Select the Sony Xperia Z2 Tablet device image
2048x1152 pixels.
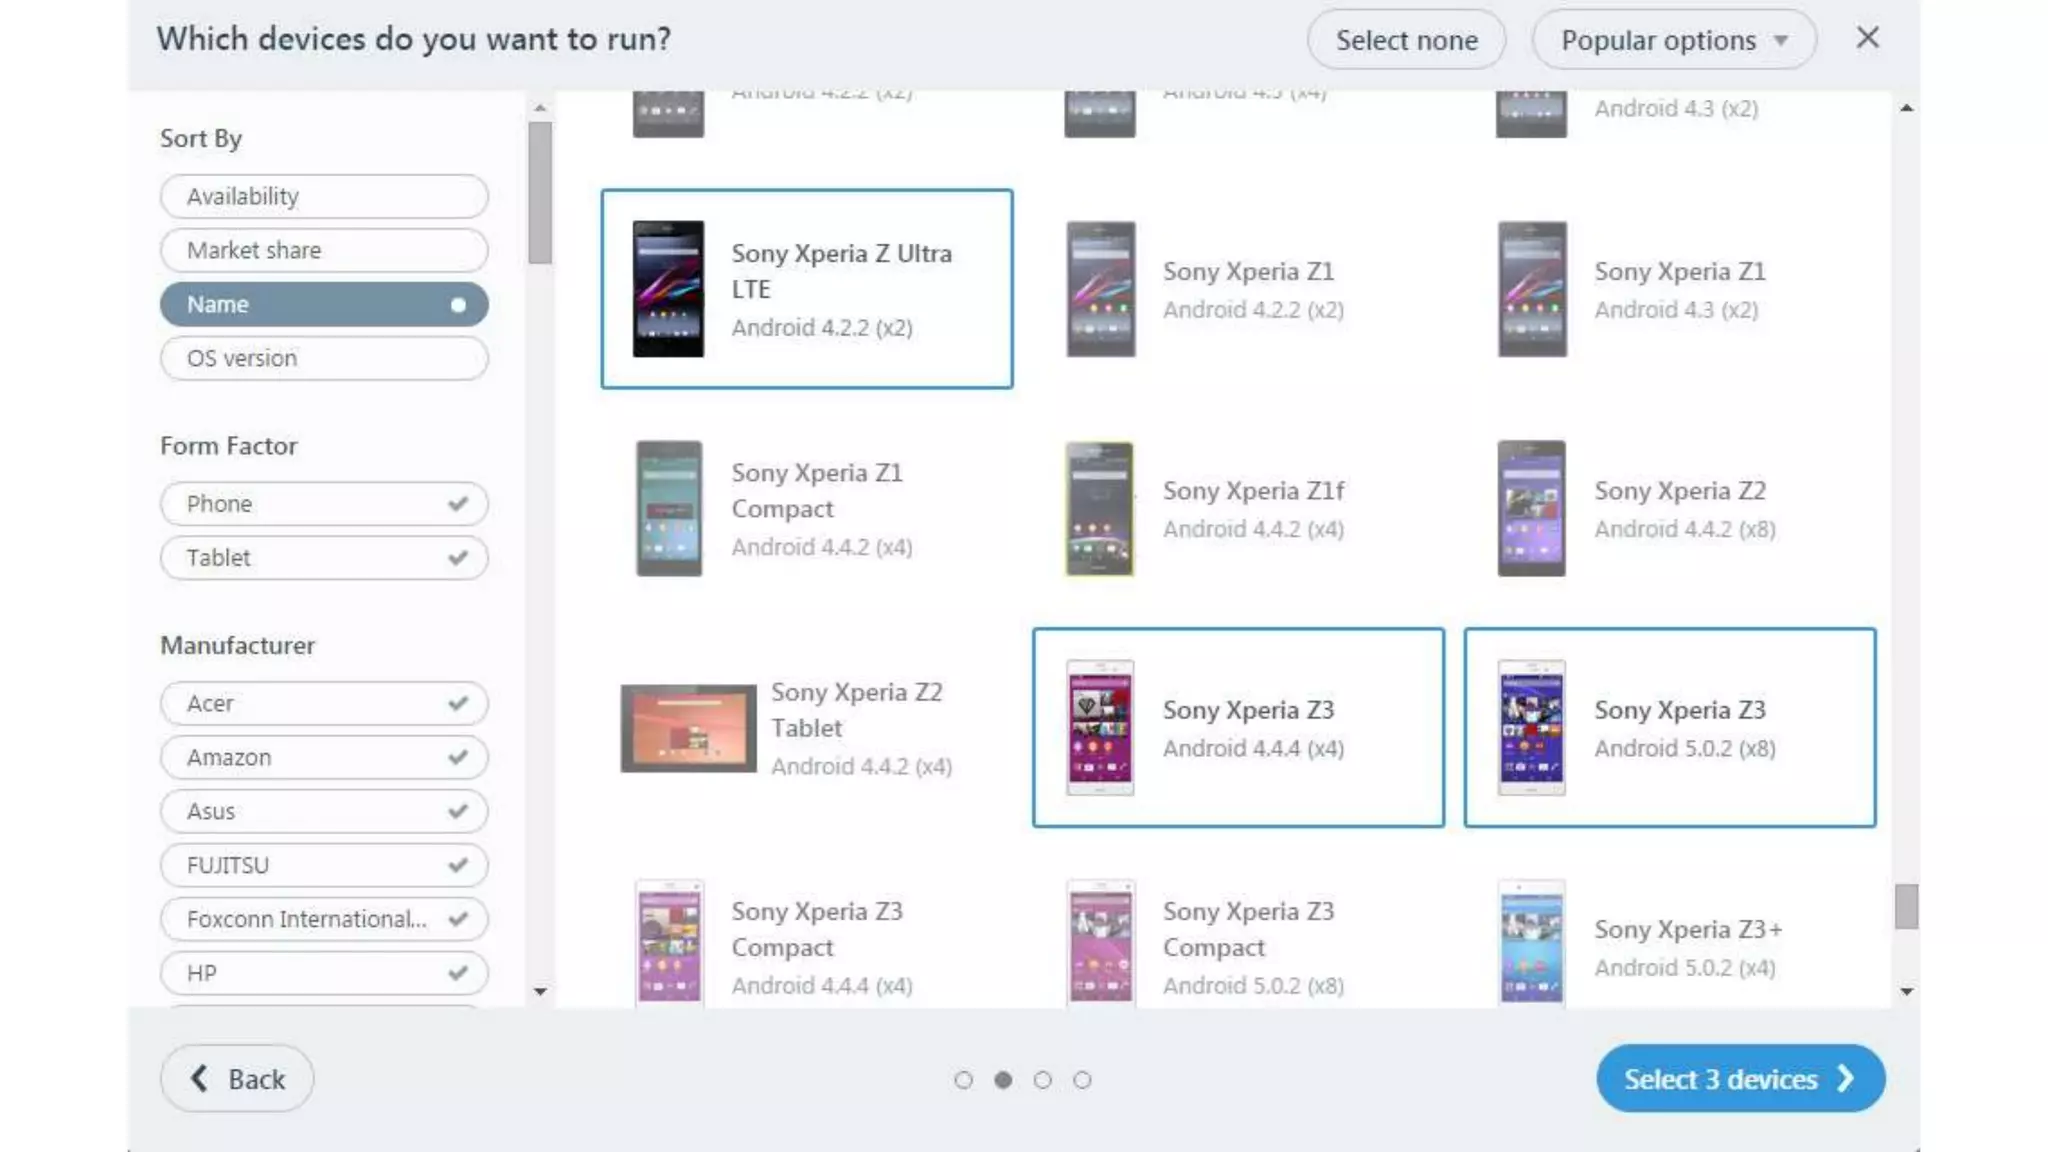(688, 728)
